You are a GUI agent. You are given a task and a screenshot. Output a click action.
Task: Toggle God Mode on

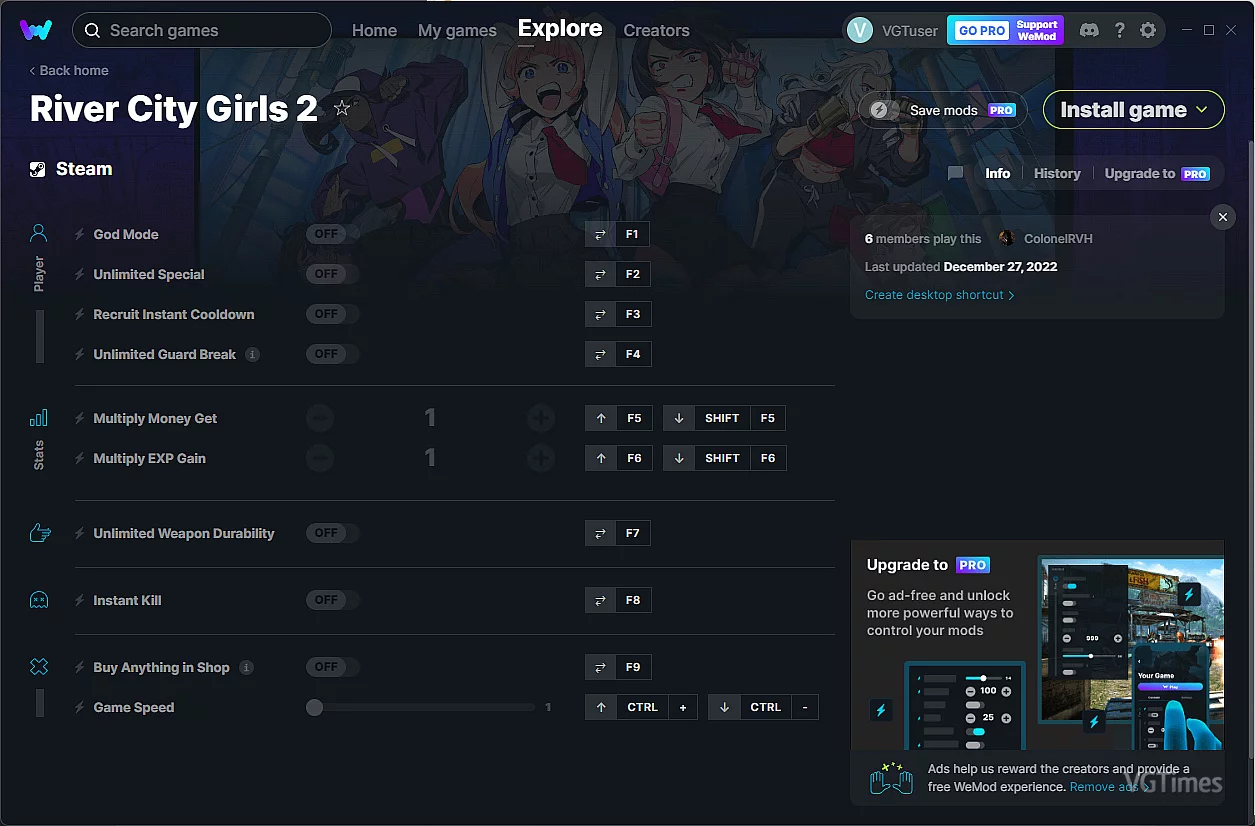click(x=332, y=234)
